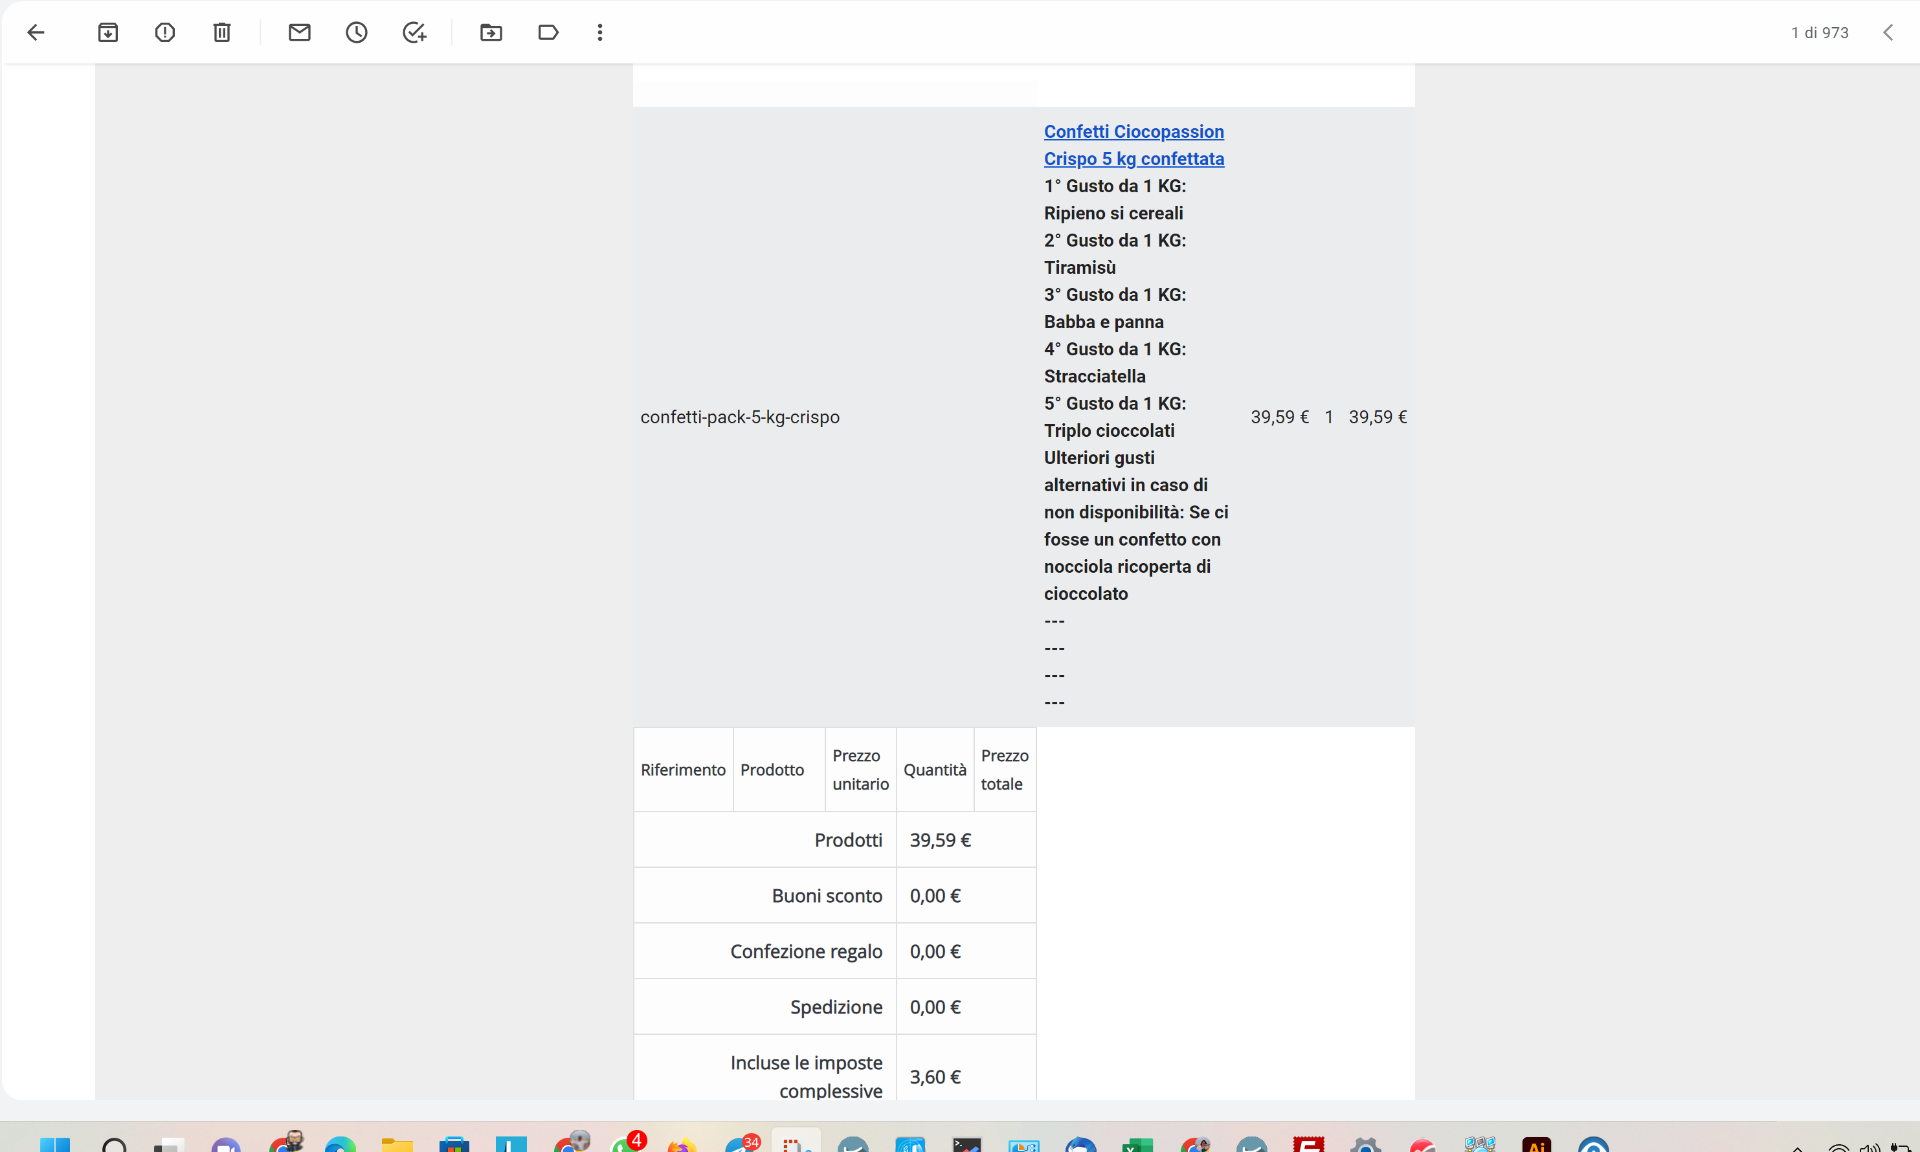Snooze this email with clock icon
Screen dimensions: 1920x1152
click(357, 33)
